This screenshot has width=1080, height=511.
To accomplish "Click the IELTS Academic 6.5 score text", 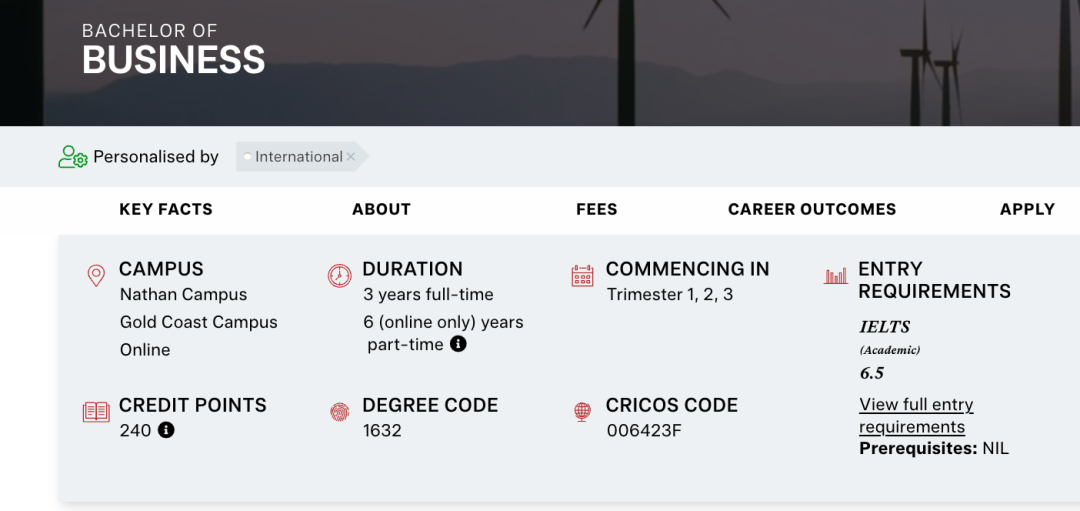I will 889,350.
